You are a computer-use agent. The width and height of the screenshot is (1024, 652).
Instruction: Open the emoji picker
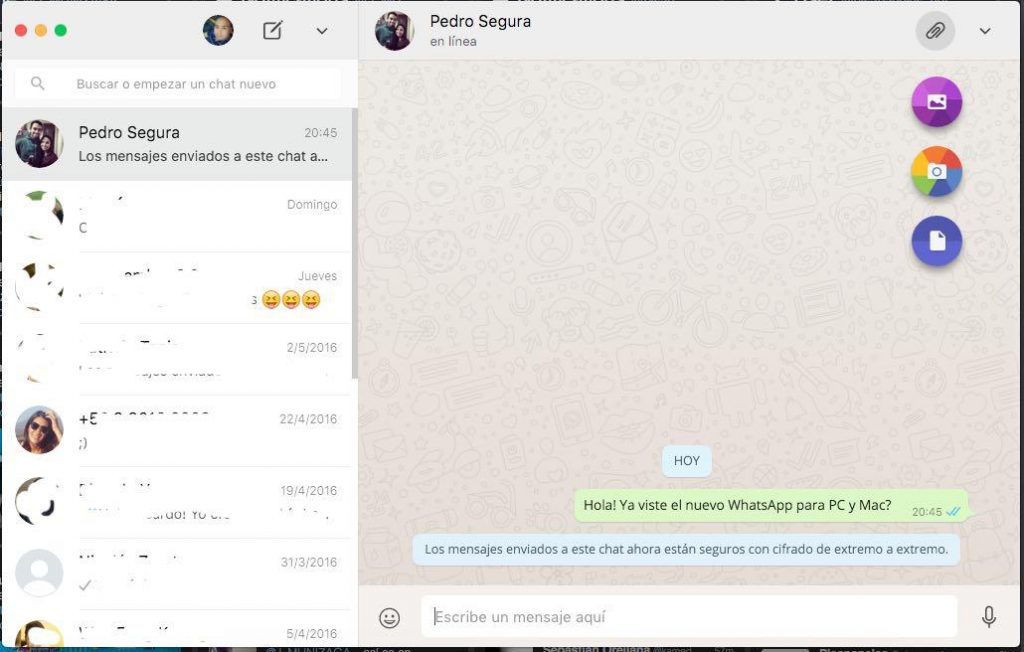tap(389, 617)
